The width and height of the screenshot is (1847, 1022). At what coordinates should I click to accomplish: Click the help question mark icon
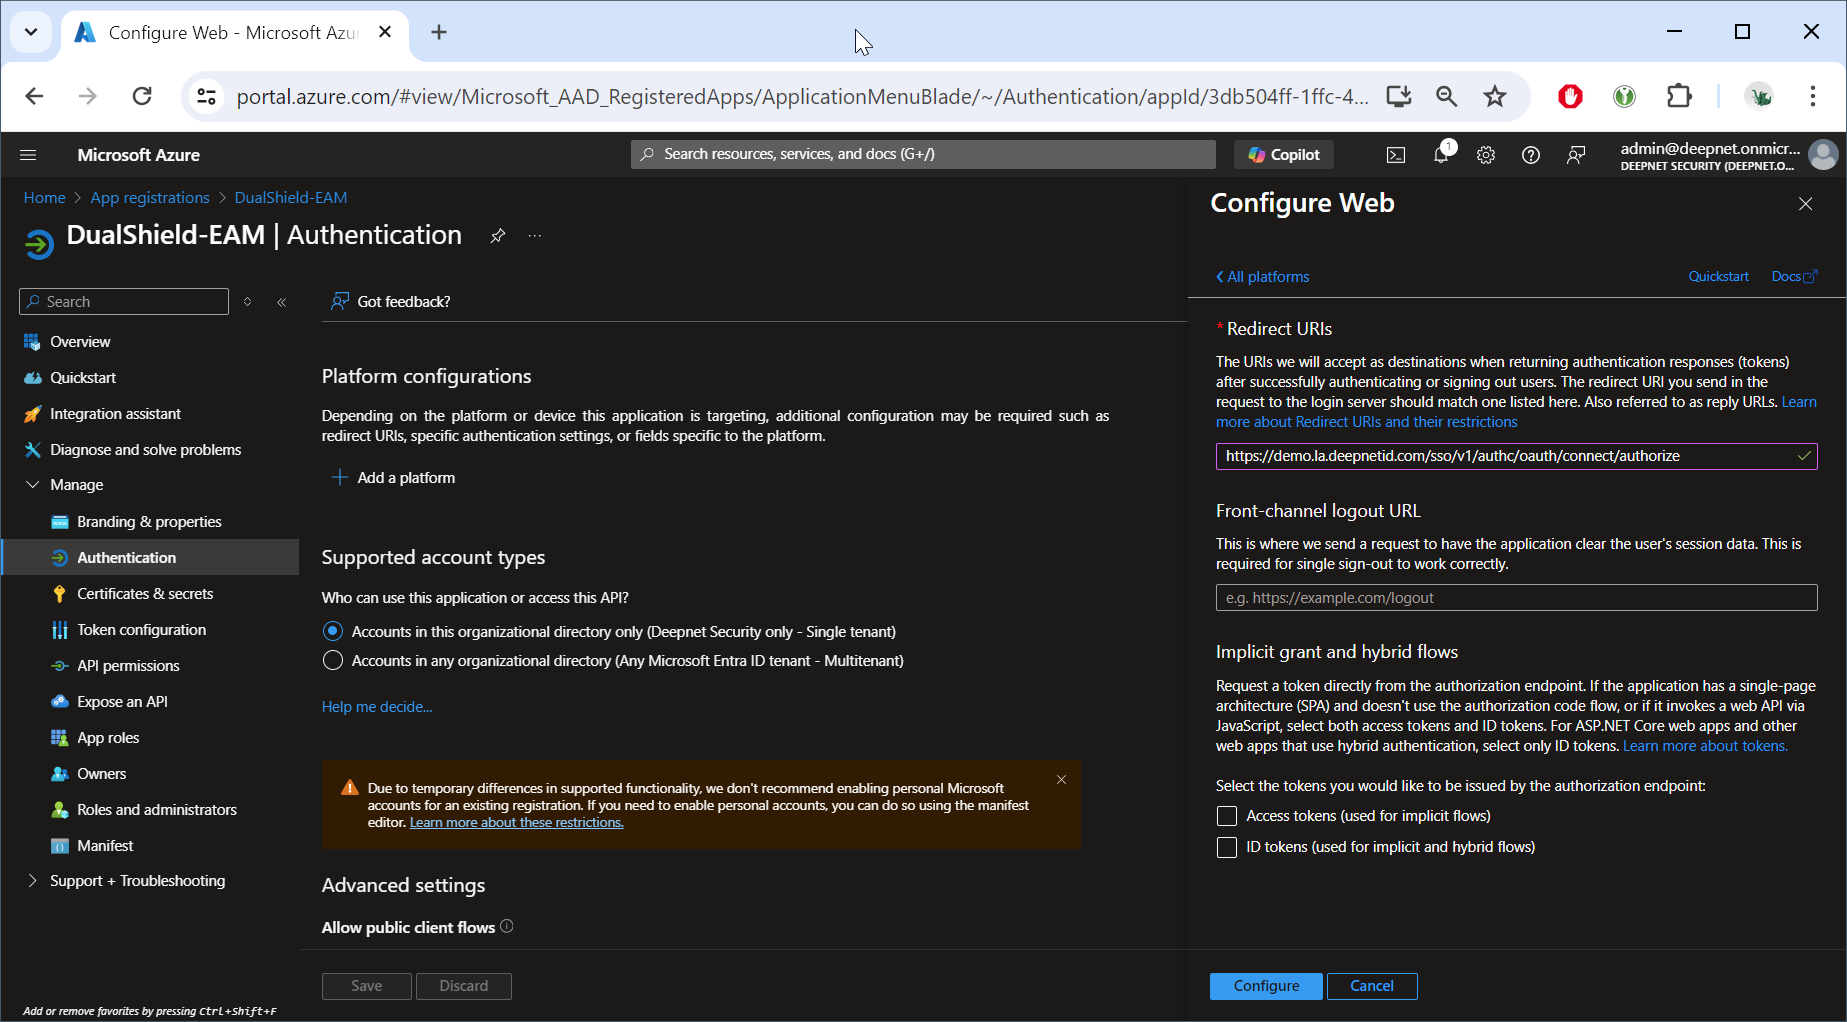pyautogui.click(x=1530, y=155)
